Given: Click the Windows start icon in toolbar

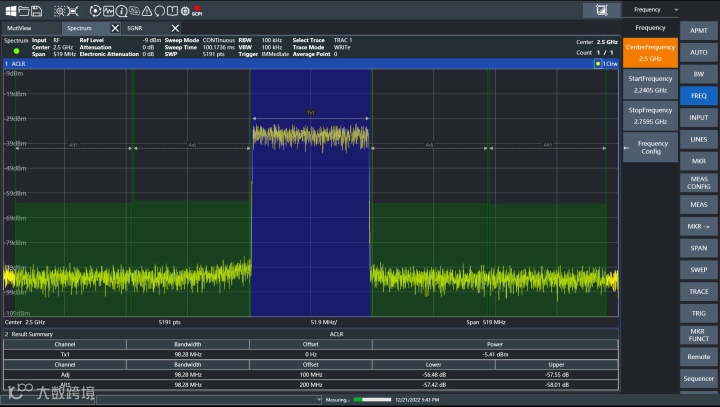Looking at the screenshot, I should 9,10.
